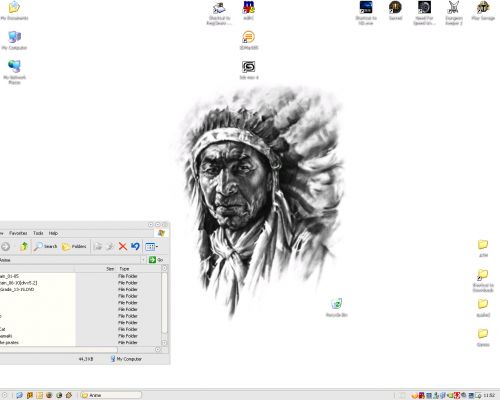This screenshot has width=500, height=400.
Task: Open the Tools menu in Explorer
Action: 38,233
